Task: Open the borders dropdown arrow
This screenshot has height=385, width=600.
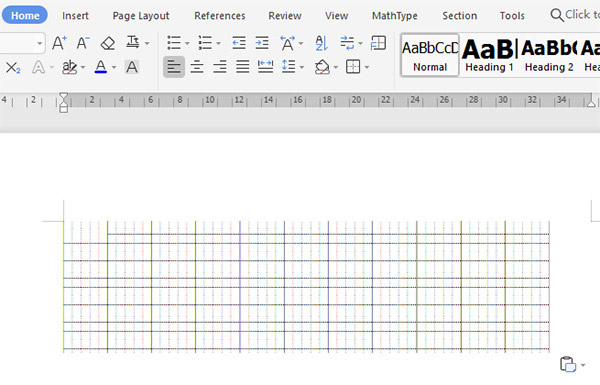Action: click(367, 68)
